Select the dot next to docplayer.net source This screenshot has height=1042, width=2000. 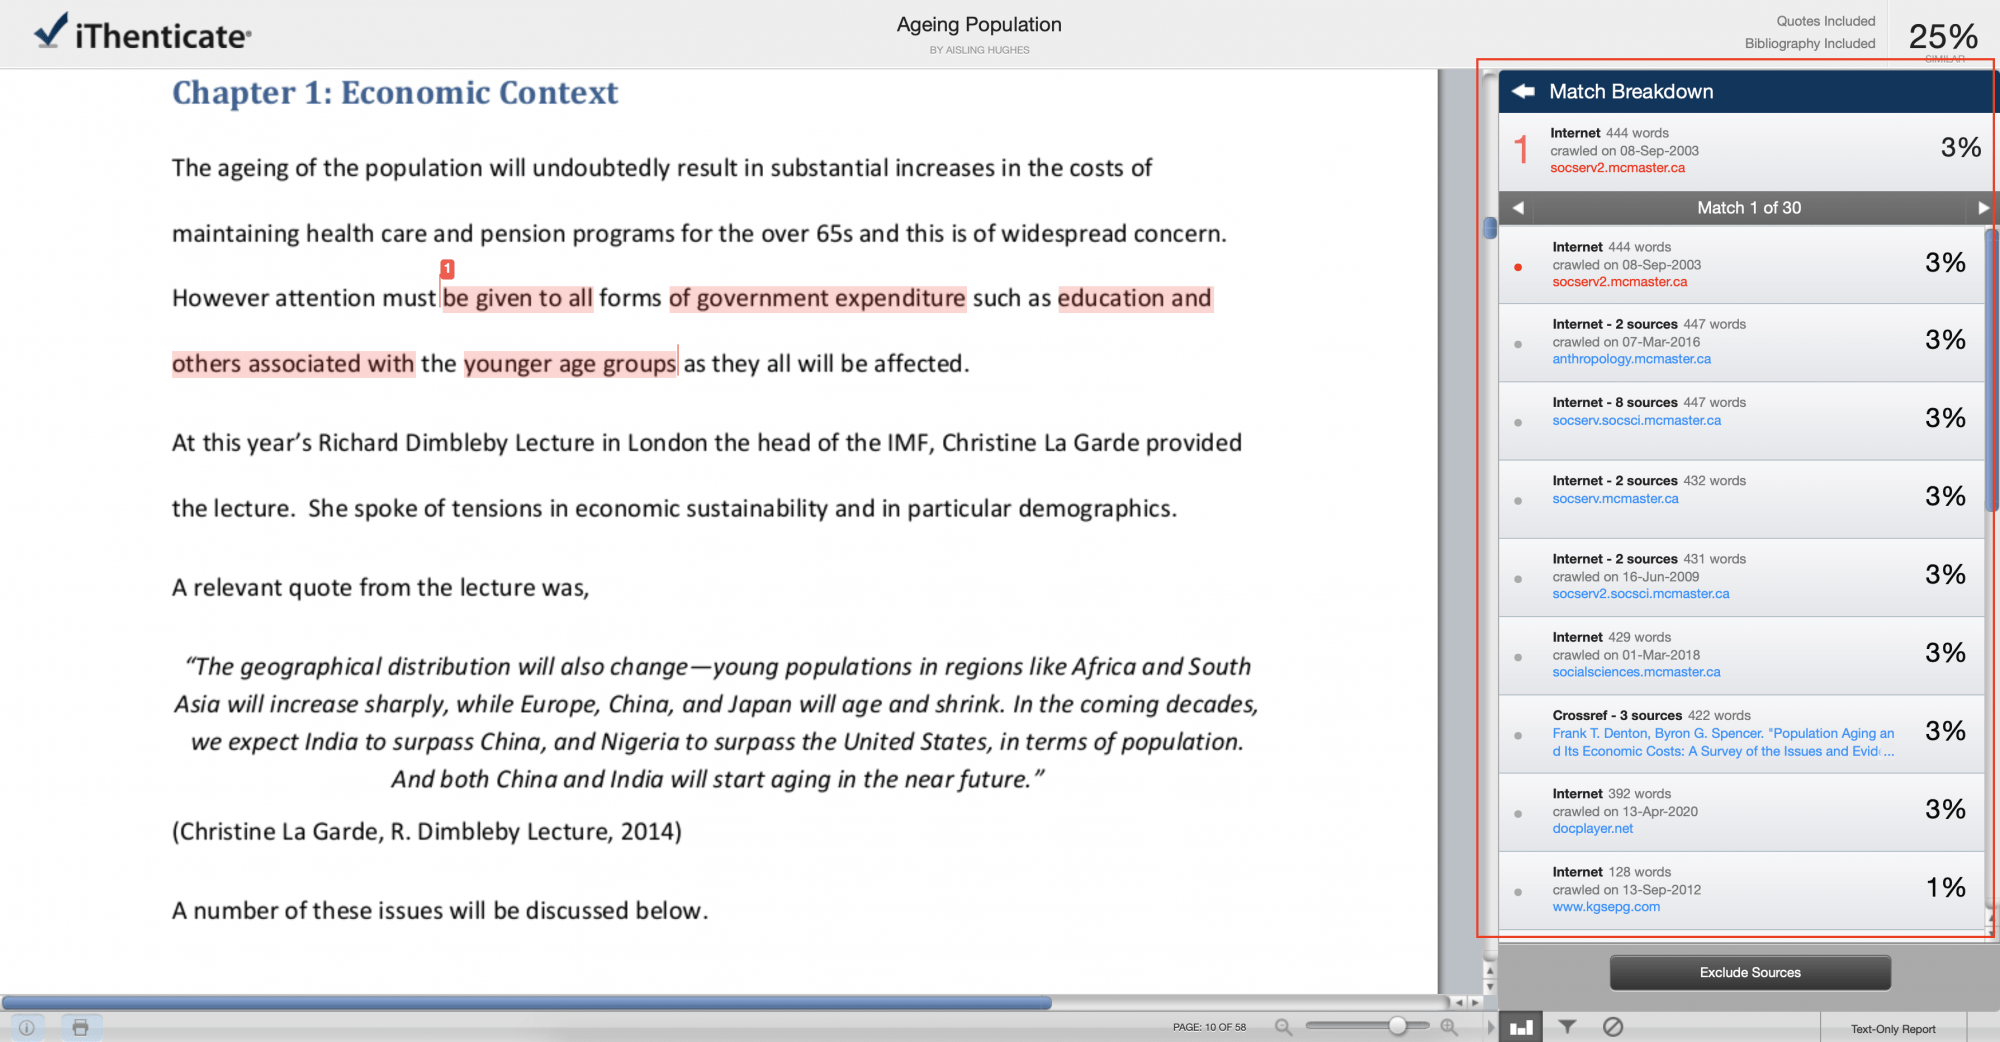point(1518,813)
